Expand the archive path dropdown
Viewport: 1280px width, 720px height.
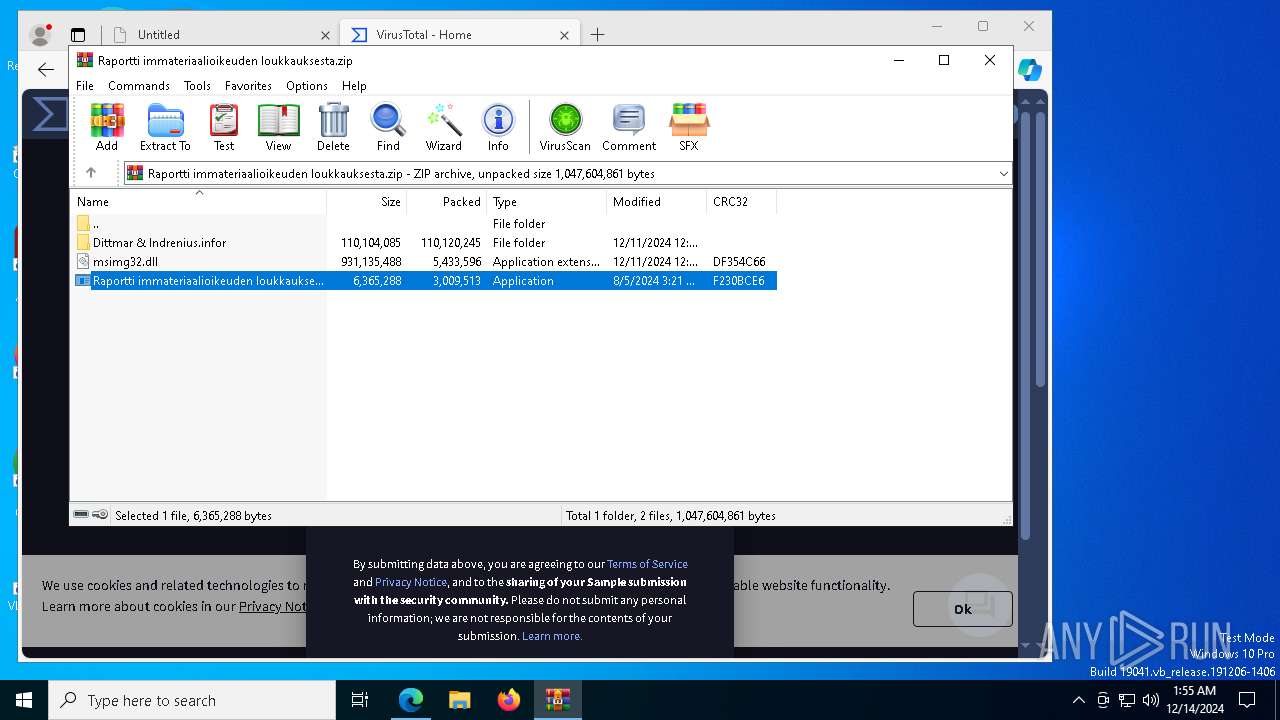click(1003, 173)
